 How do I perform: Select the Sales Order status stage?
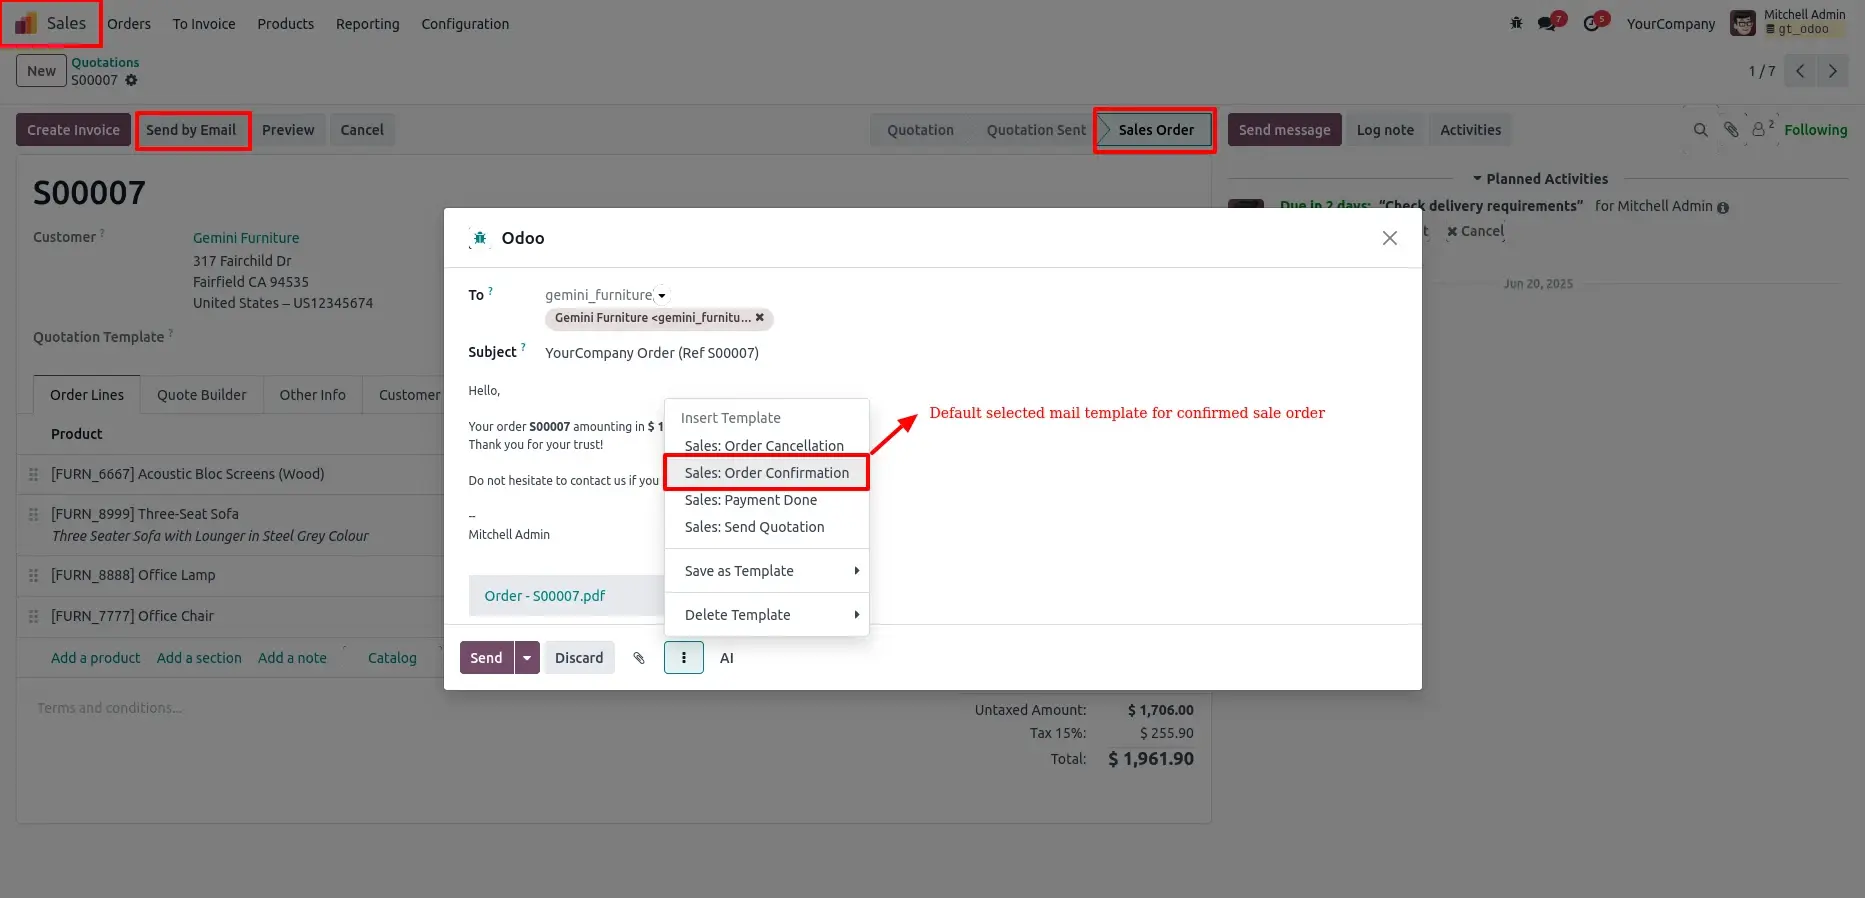[1156, 130]
